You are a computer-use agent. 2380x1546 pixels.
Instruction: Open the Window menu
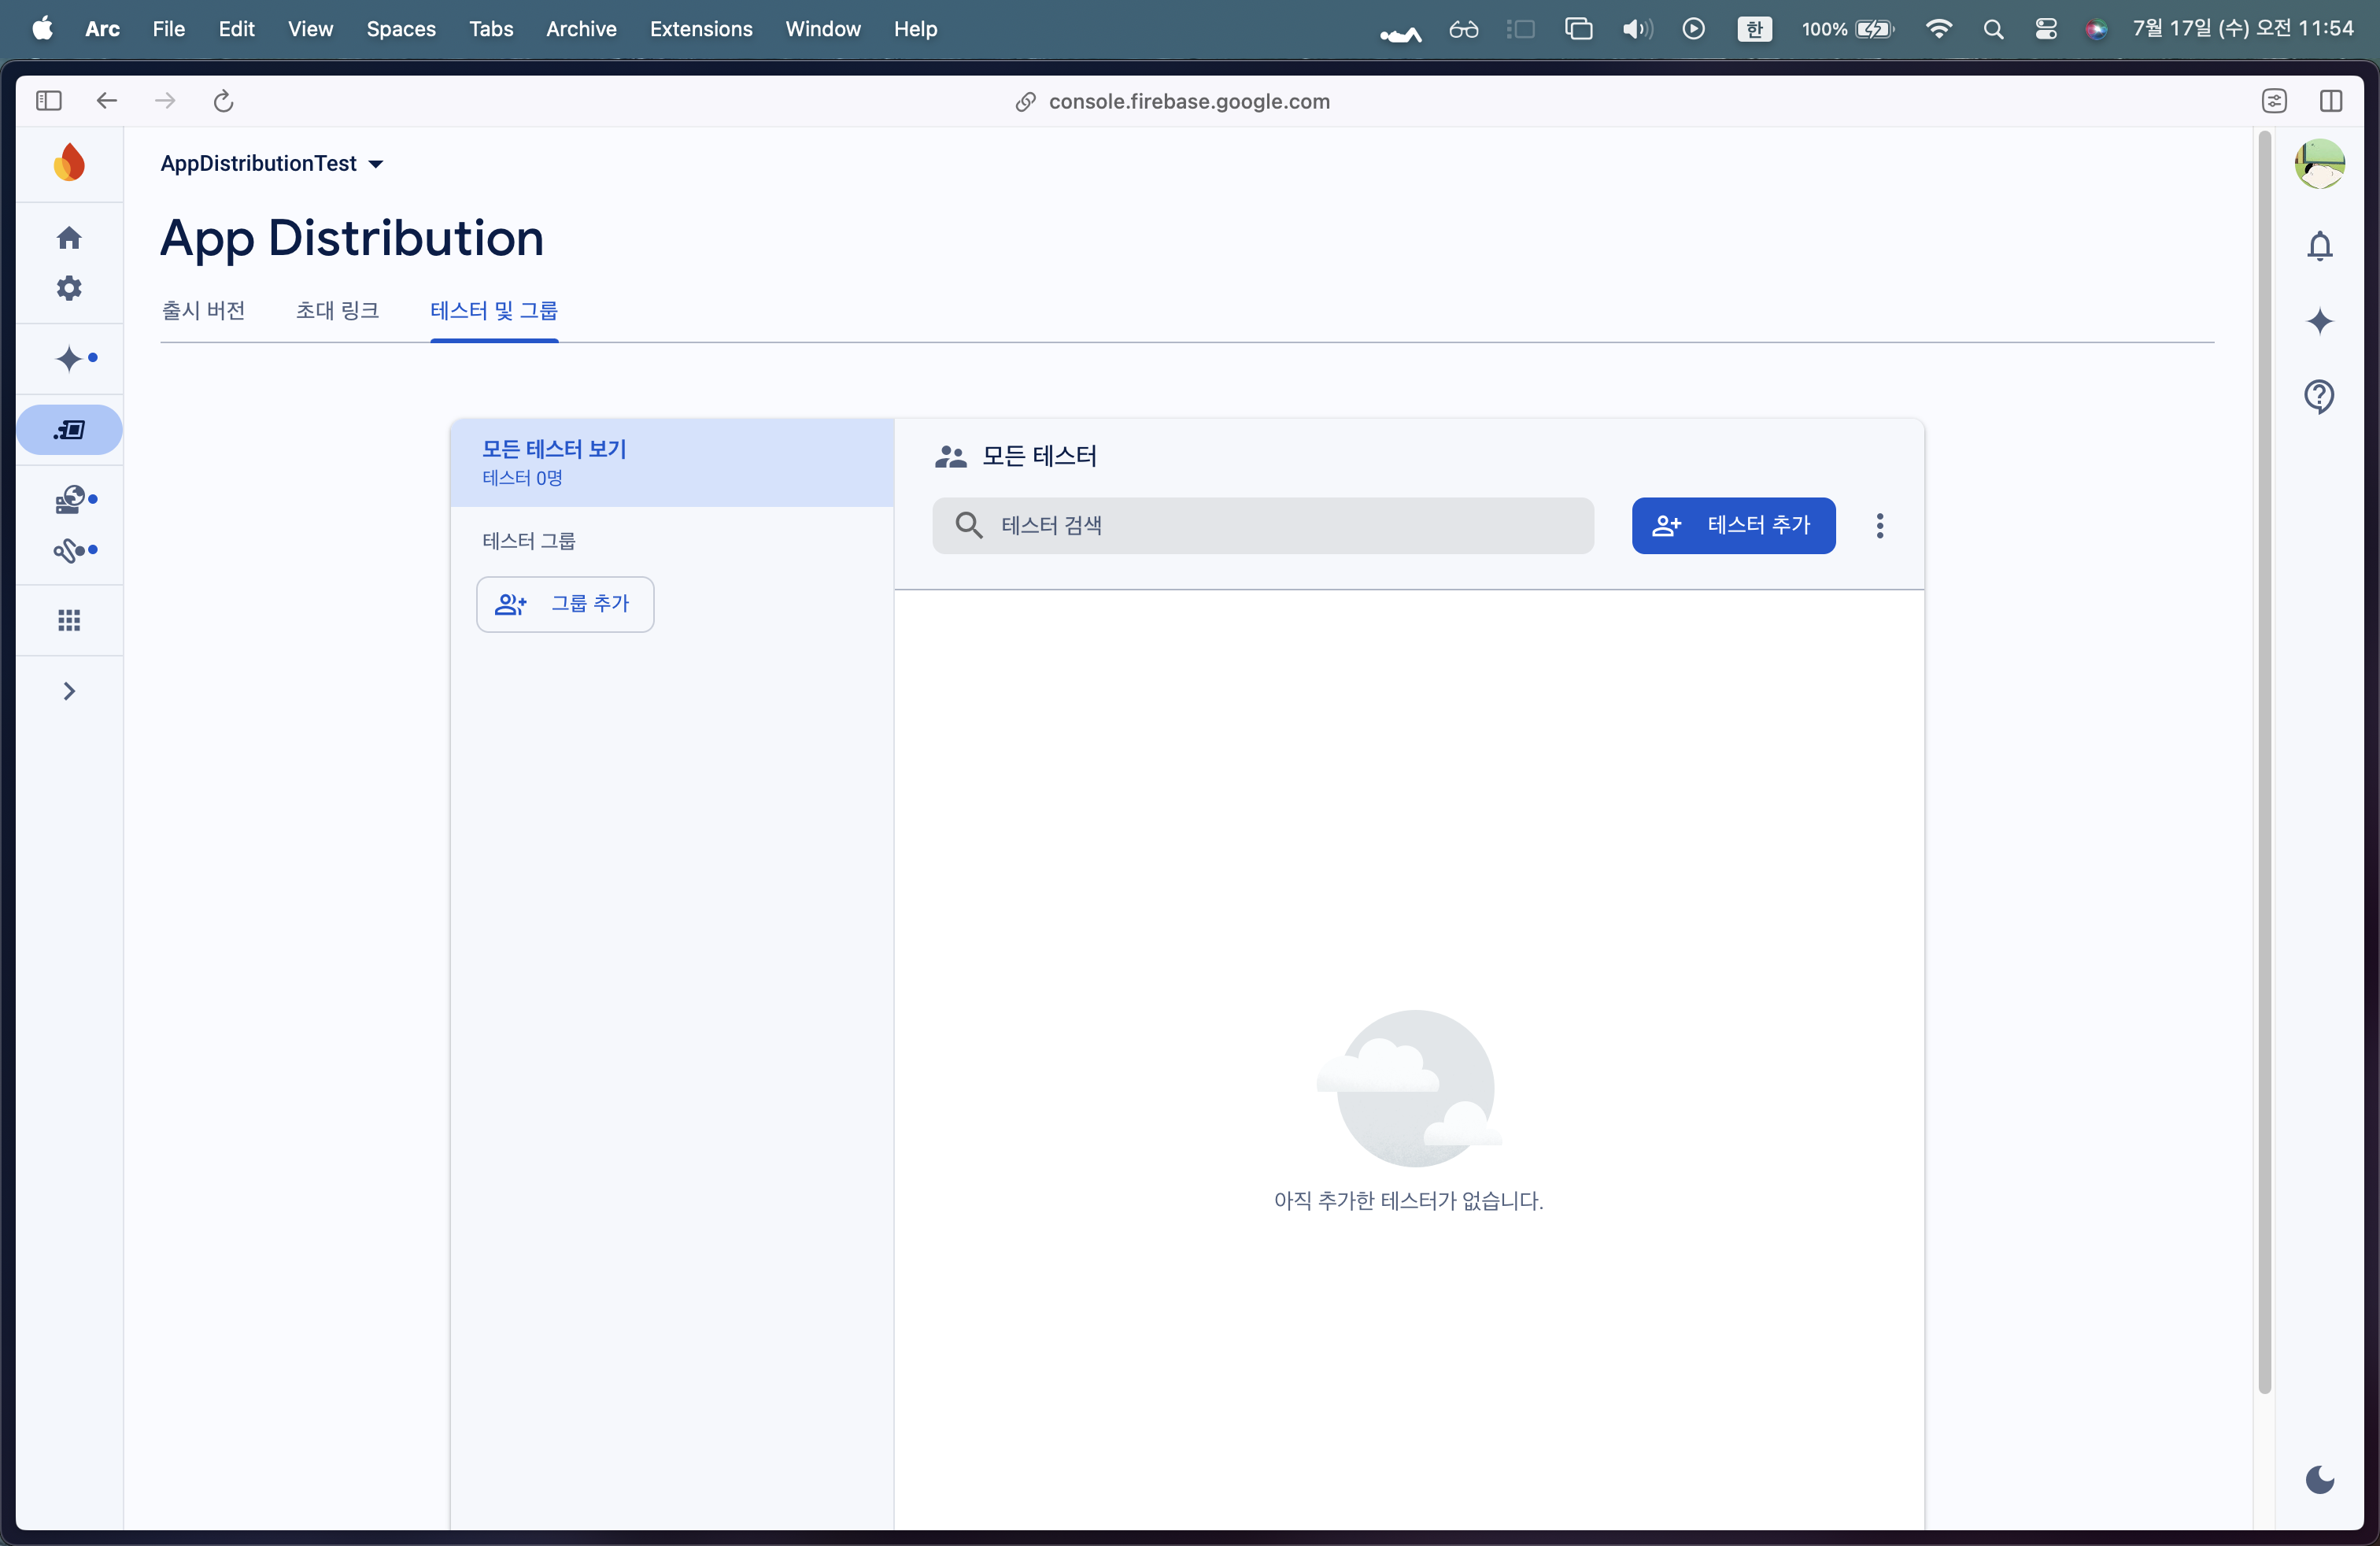(823, 29)
